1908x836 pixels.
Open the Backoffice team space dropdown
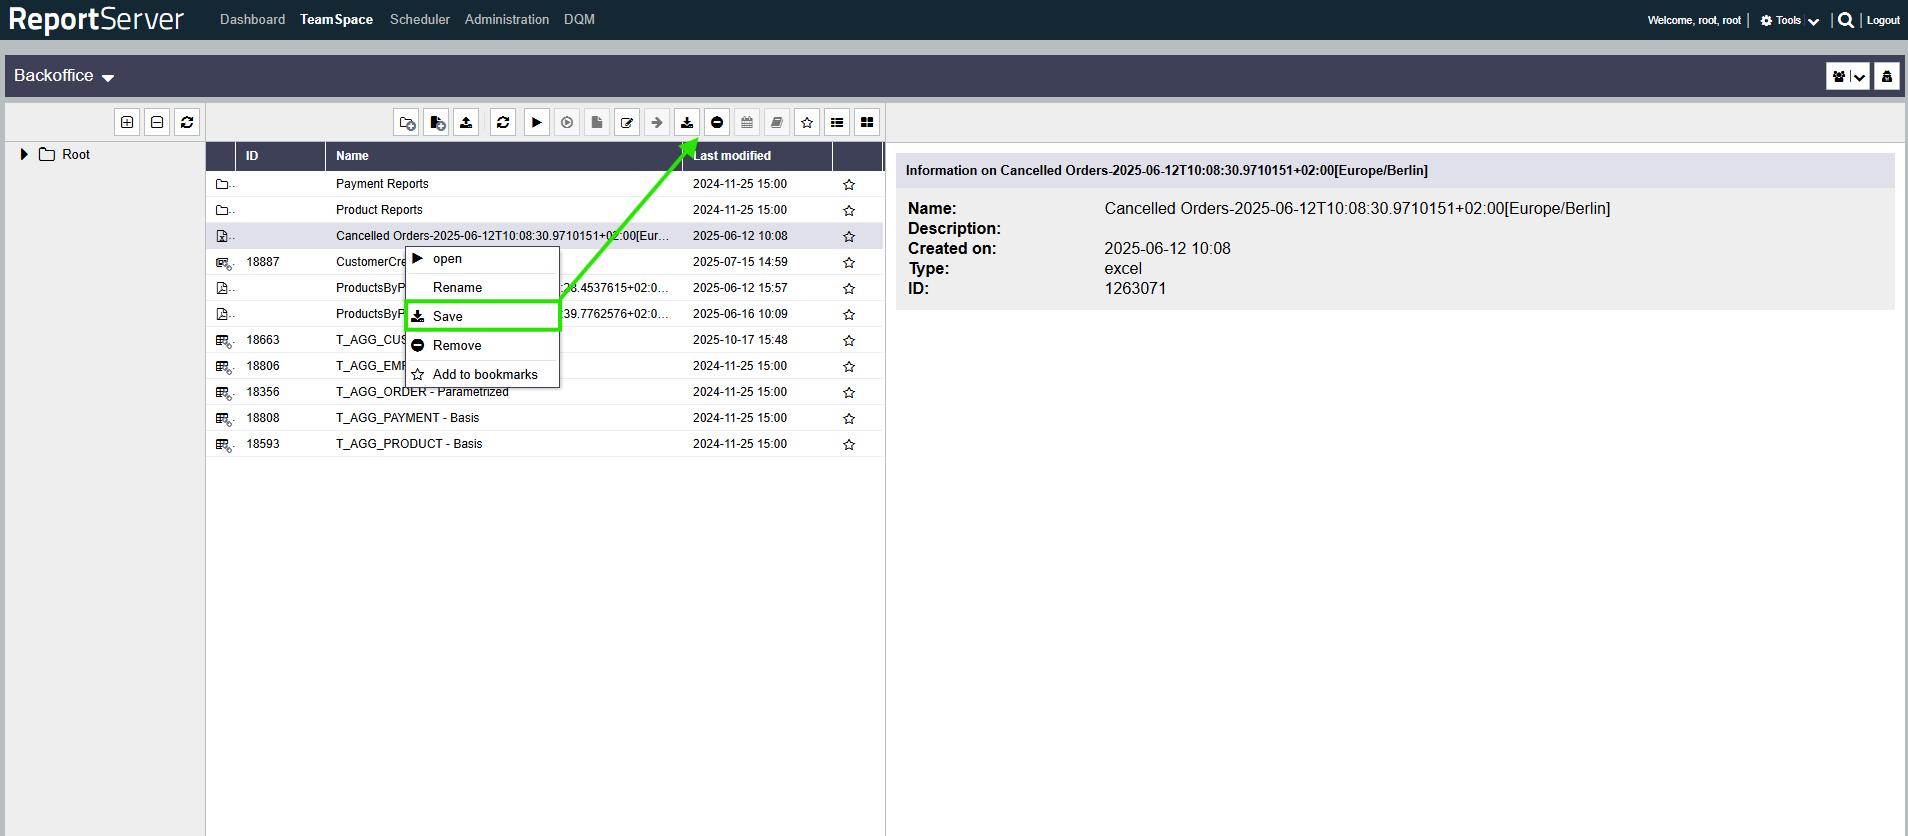[64, 76]
